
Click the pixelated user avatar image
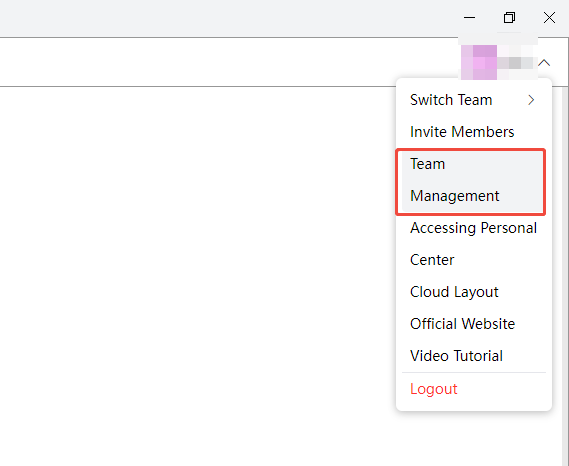click(479, 62)
